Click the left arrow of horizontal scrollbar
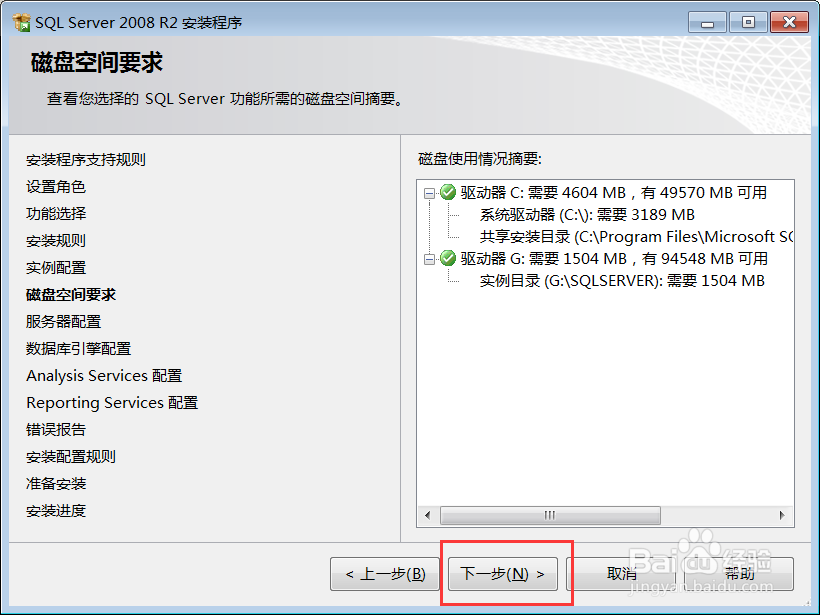This screenshot has height=615, width=820. [x=428, y=515]
